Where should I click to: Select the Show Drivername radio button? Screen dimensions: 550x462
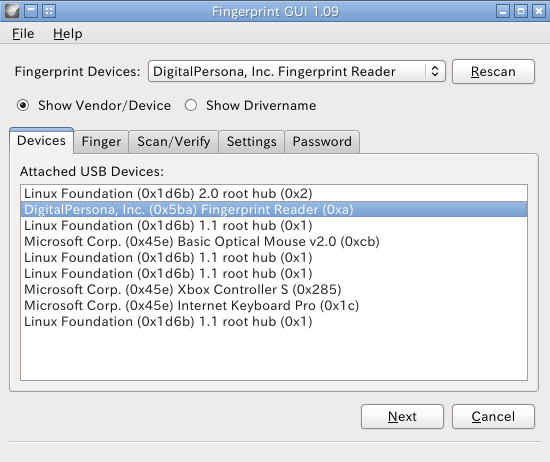[x=191, y=105]
